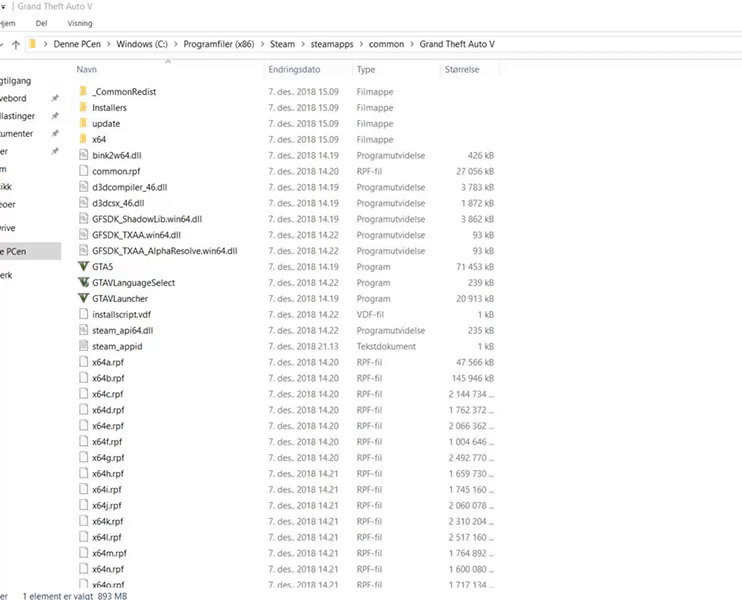Select the file x64h.rpf
This screenshot has height=600, width=742.
pyautogui.click(x=108, y=473)
